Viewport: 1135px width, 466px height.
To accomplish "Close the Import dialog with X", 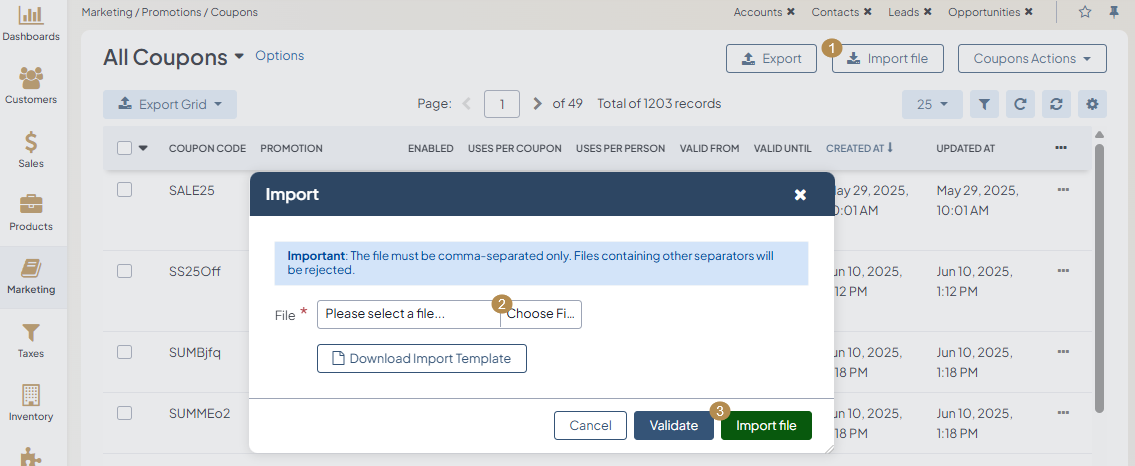I will click(x=800, y=195).
